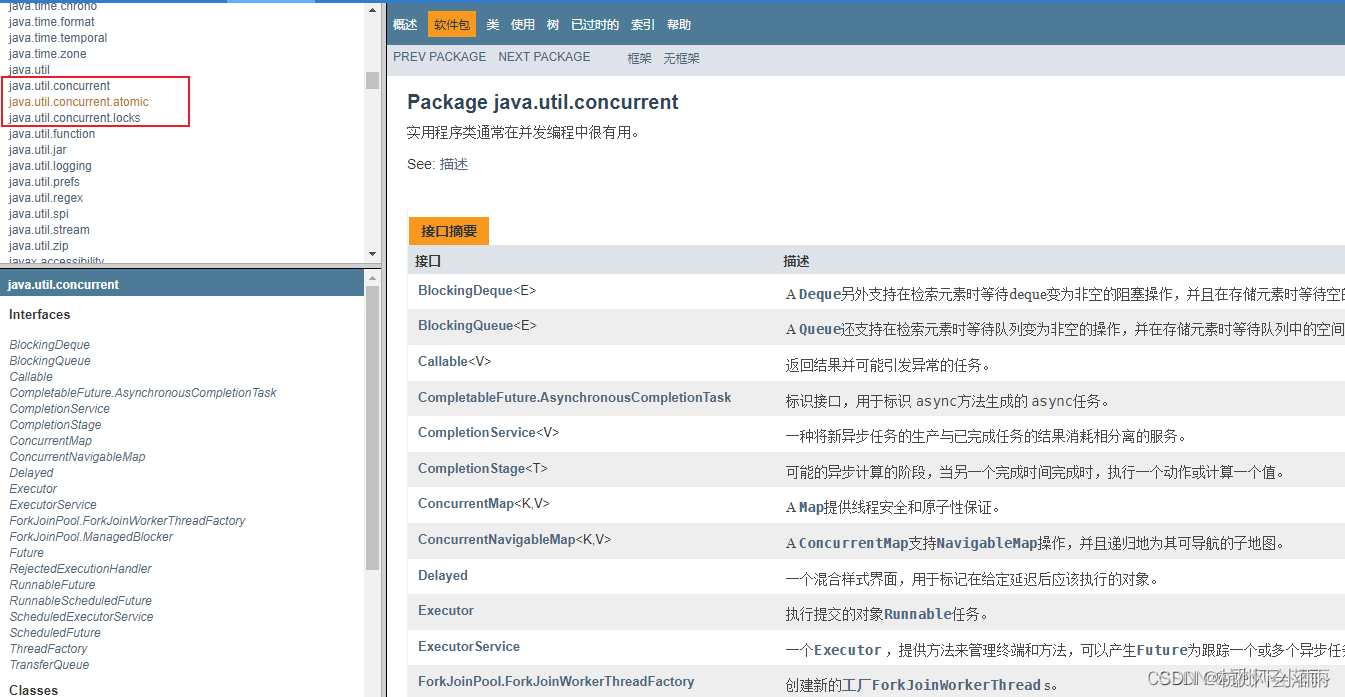Open java.util.function package
Viewport: 1345px width, 697px height.
(52, 134)
